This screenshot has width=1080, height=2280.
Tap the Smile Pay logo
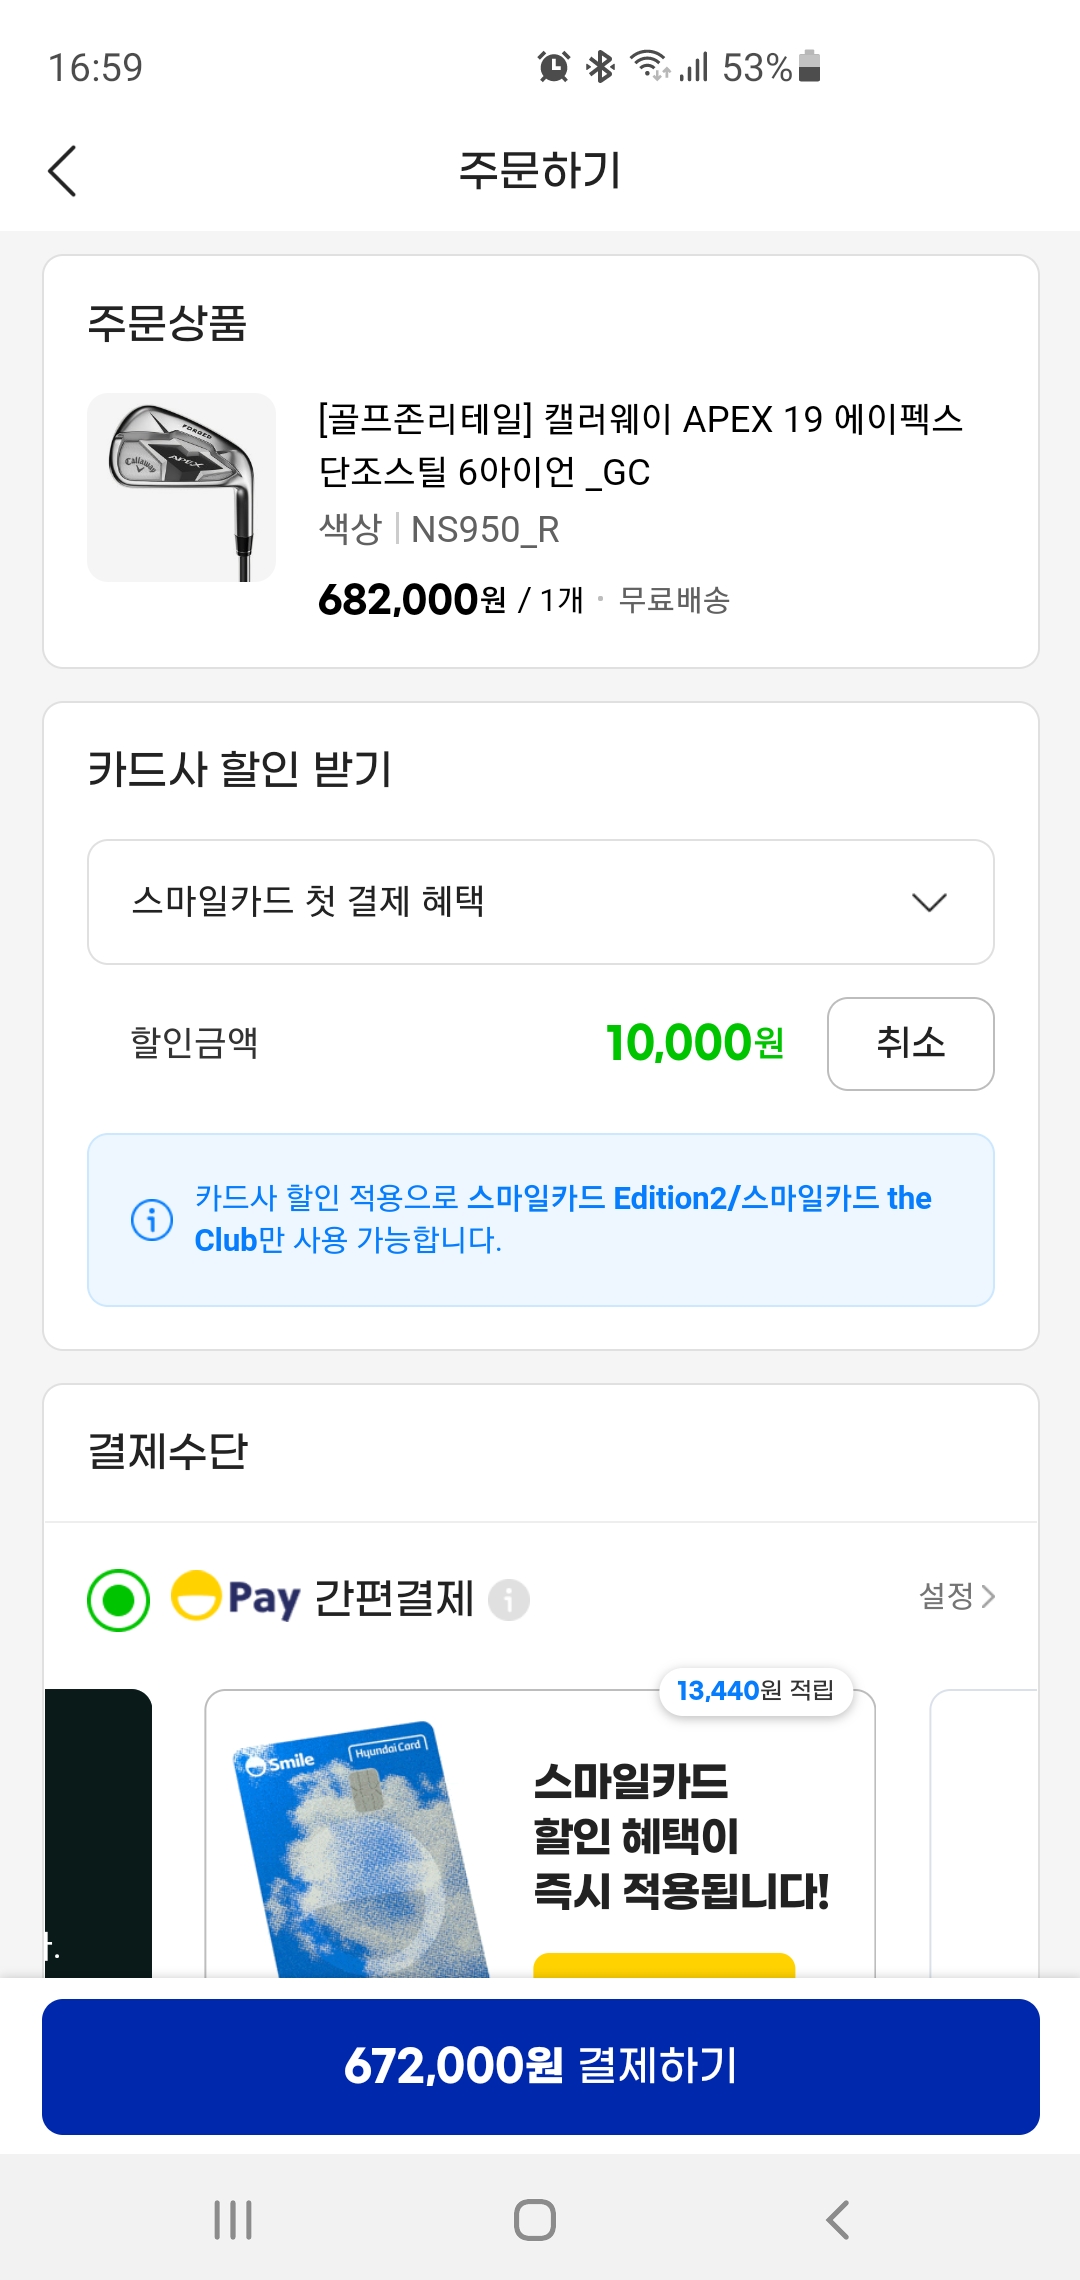click(236, 1597)
